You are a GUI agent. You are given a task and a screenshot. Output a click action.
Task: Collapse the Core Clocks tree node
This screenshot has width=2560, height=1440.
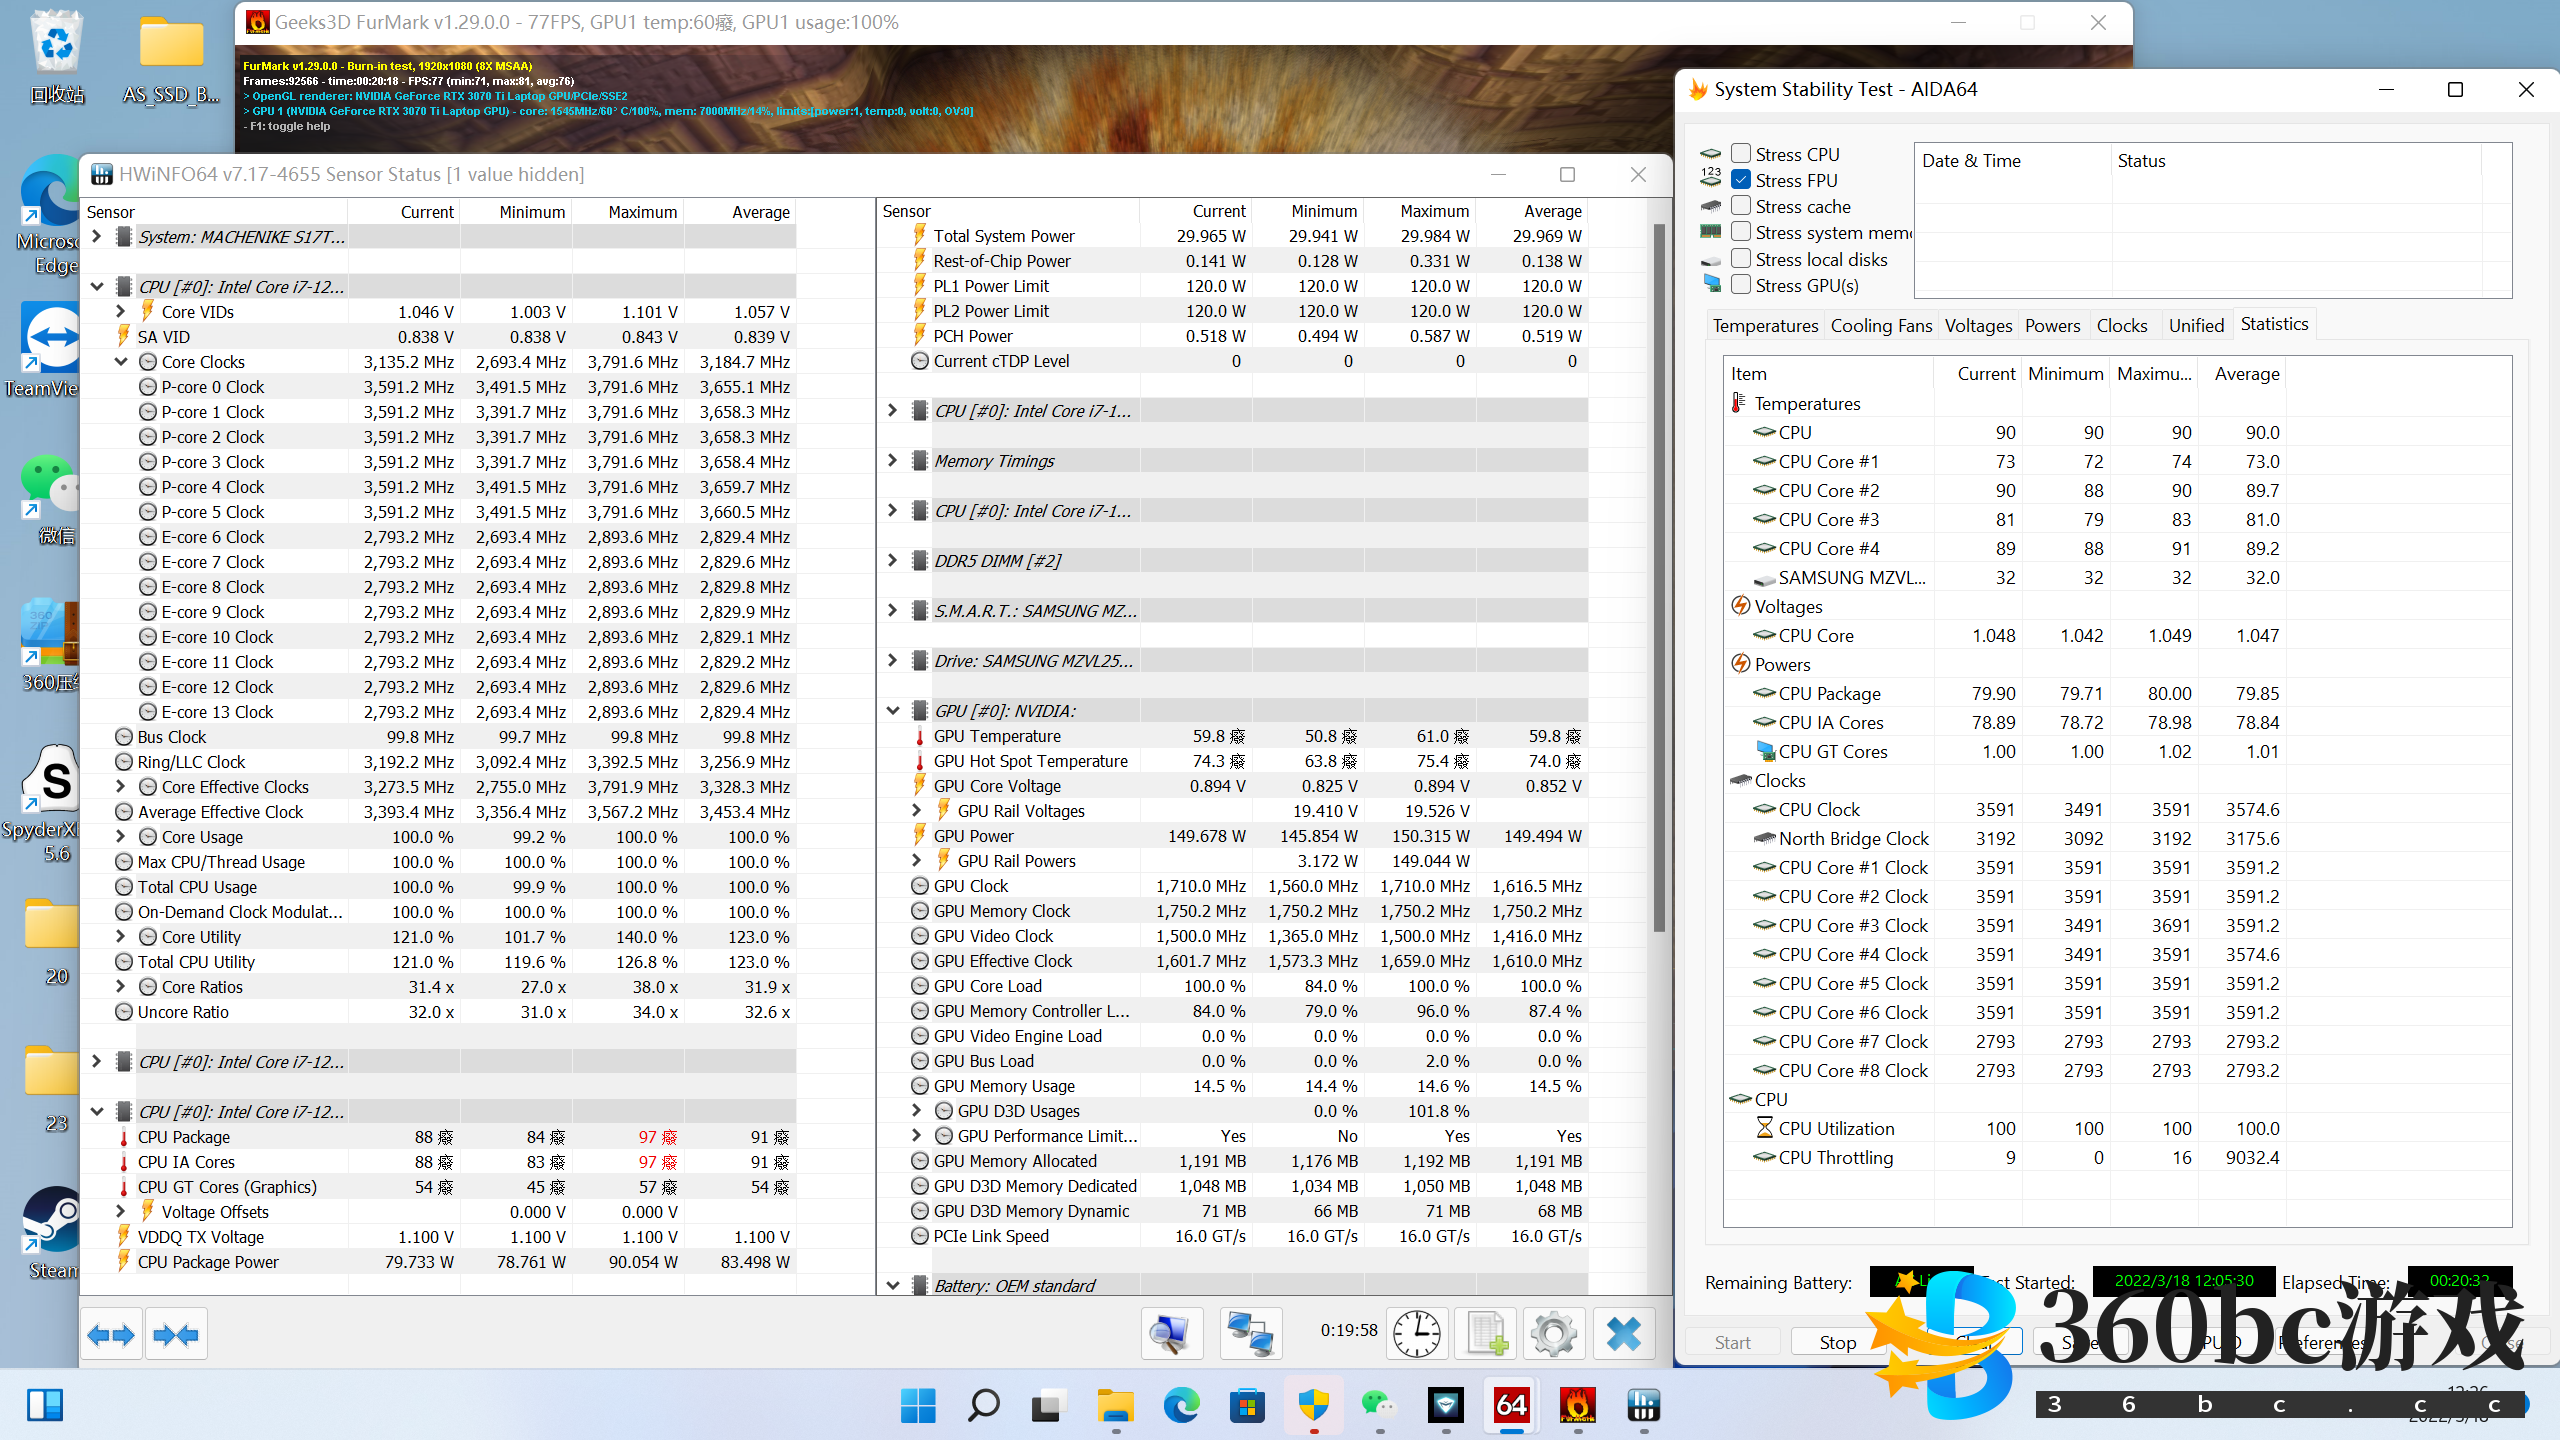click(x=121, y=362)
